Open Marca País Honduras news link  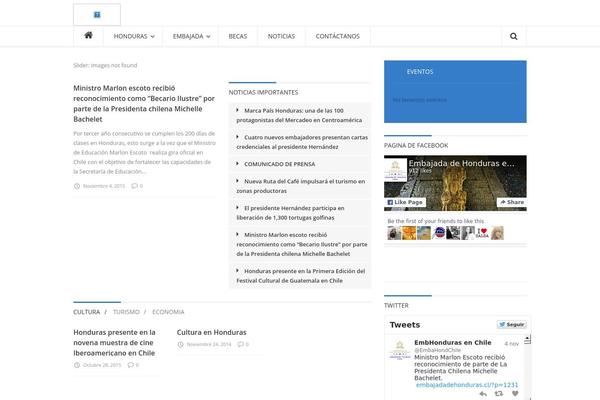[299, 115]
